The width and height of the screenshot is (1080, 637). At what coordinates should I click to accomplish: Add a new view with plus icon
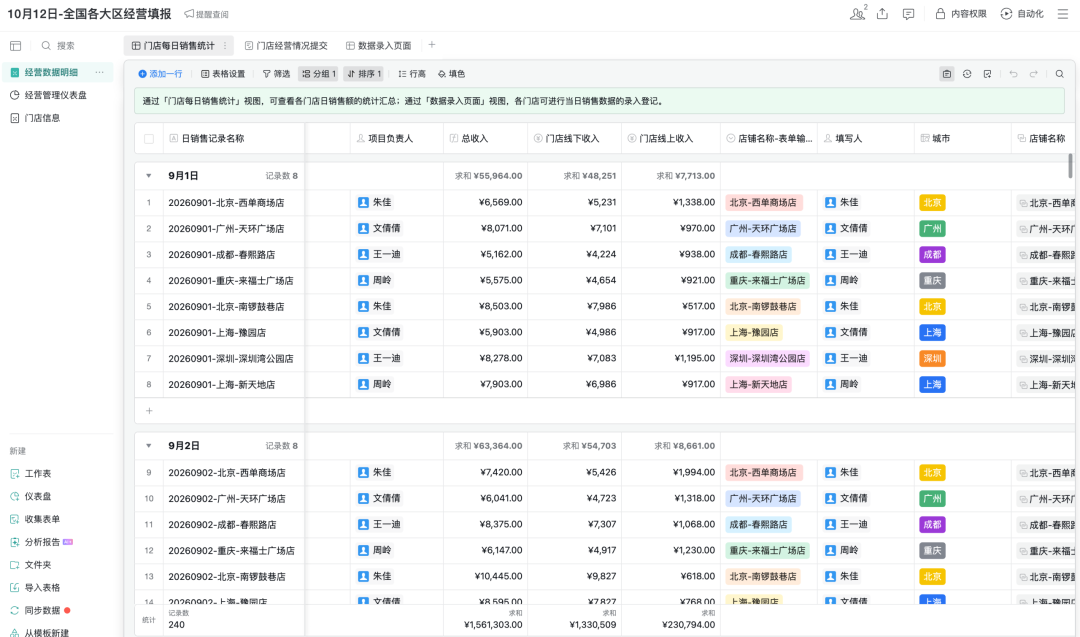(432, 45)
